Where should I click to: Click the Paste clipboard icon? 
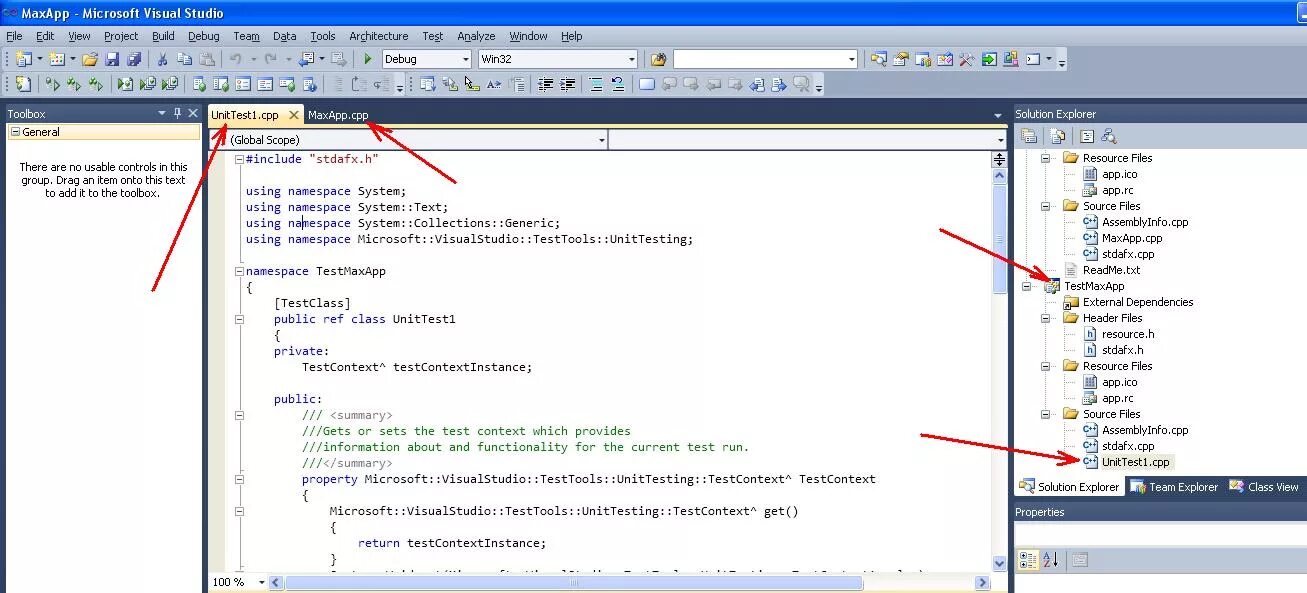click(206, 59)
